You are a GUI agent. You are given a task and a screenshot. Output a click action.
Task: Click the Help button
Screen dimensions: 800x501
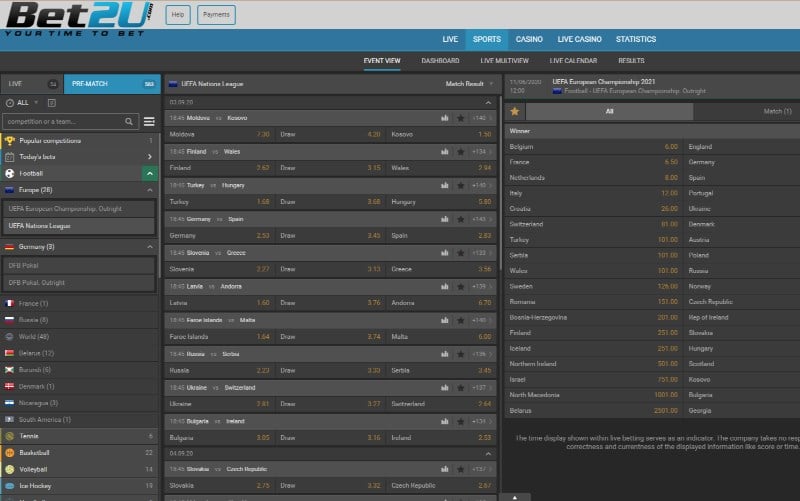tap(178, 15)
